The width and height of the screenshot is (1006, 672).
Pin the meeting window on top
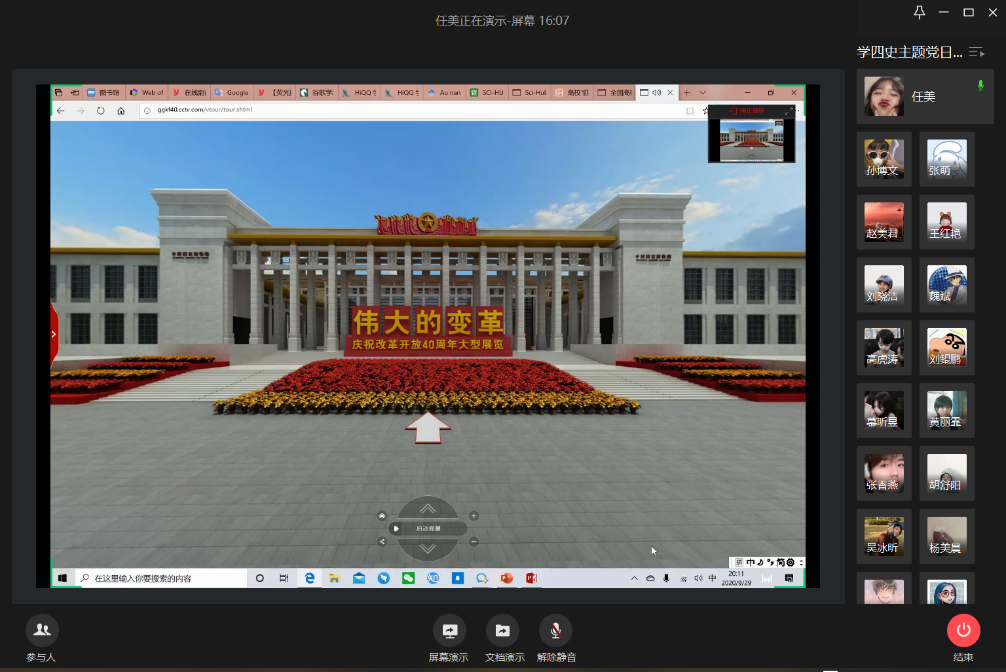point(919,12)
